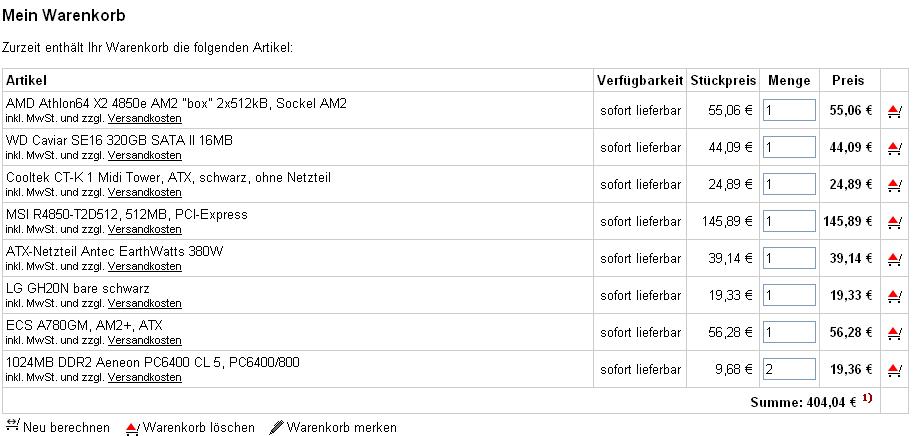This screenshot has width=917, height=436.
Task: Click the Warenkorb merken pencil icon
Action: 277,427
